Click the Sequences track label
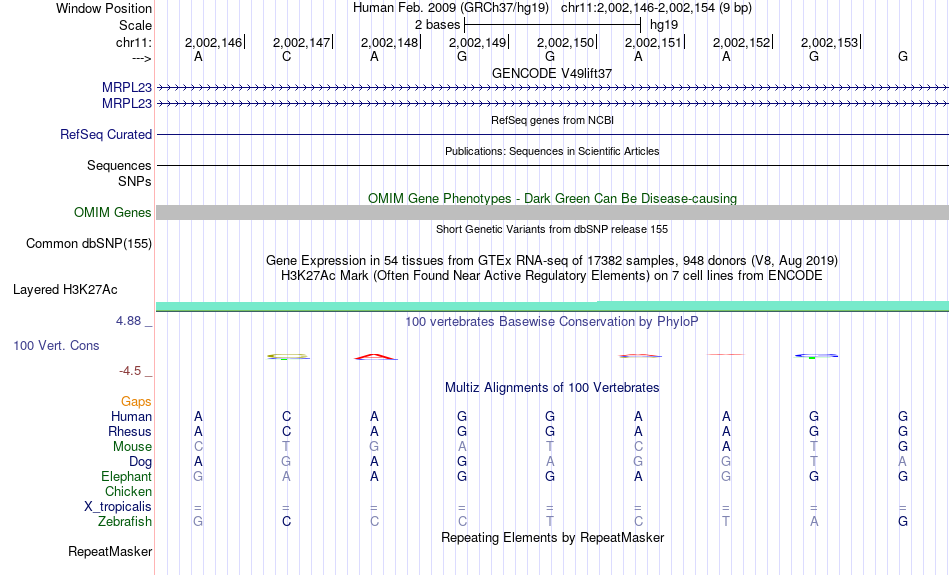 tap(119, 165)
